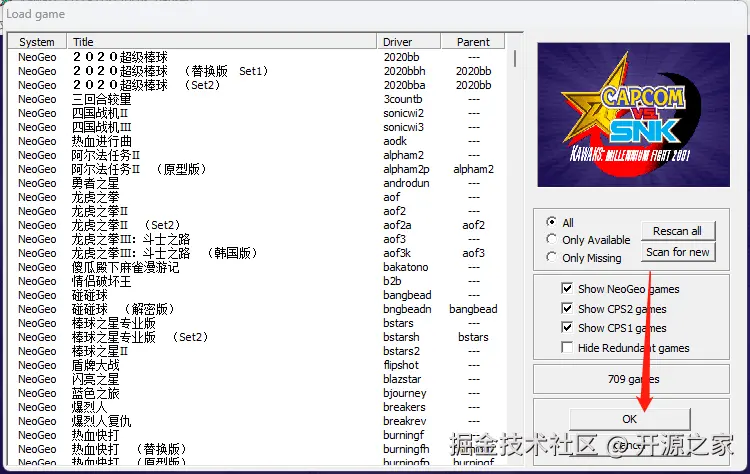This screenshot has height=474, width=750.
Task: Click the Rescan all button
Action: click(678, 231)
